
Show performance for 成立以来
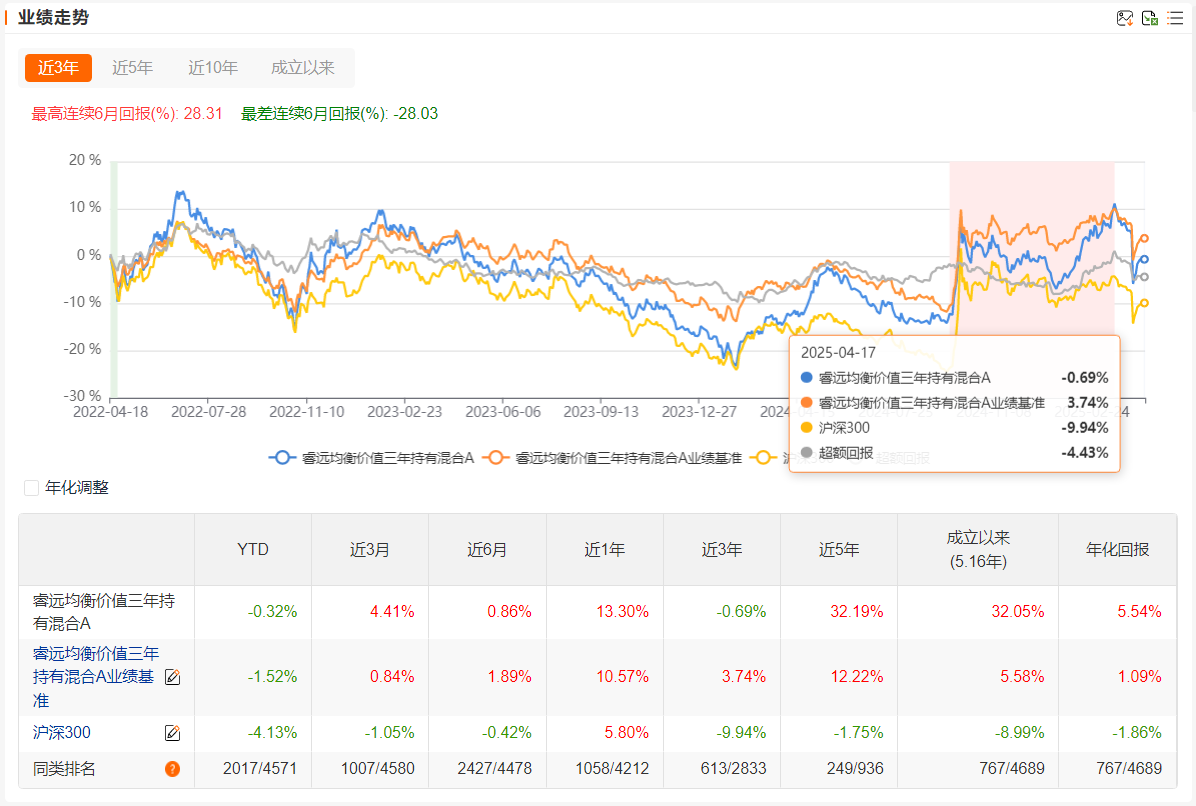coord(303,68)
